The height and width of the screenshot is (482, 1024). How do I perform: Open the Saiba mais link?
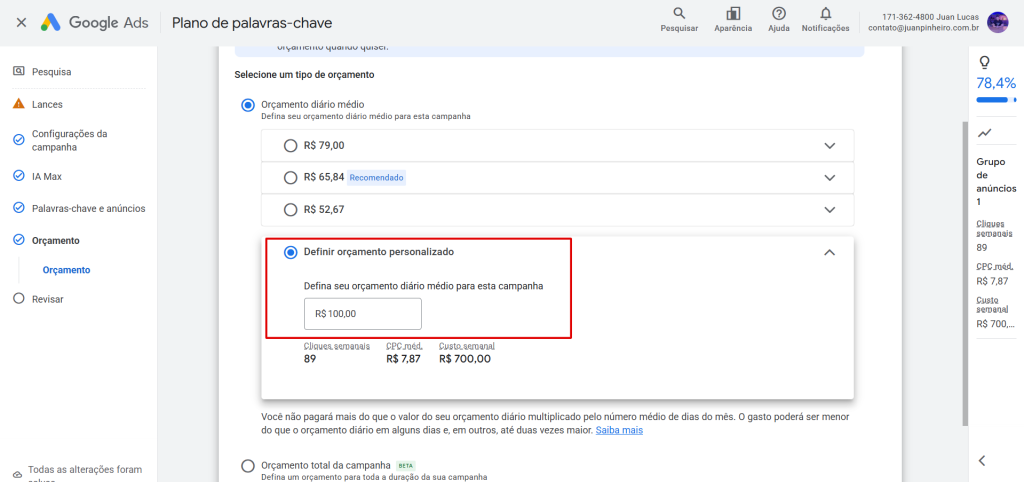[x=619, y=430]
